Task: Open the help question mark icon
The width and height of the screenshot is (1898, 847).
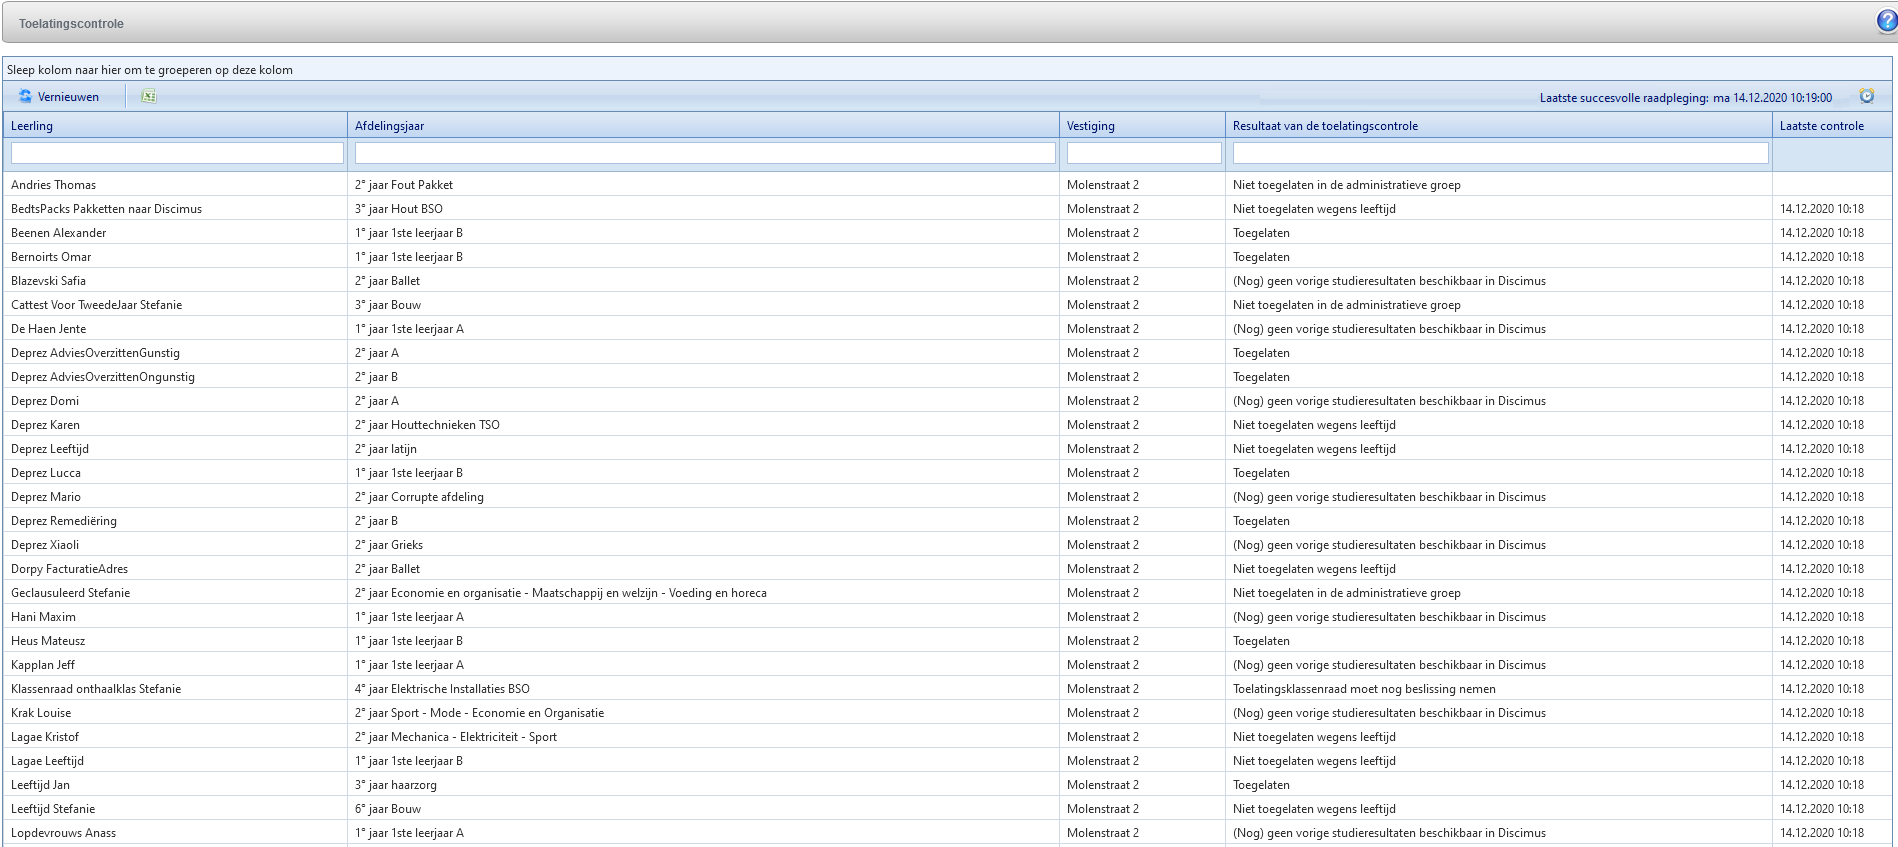Action: coord(1886,21)
